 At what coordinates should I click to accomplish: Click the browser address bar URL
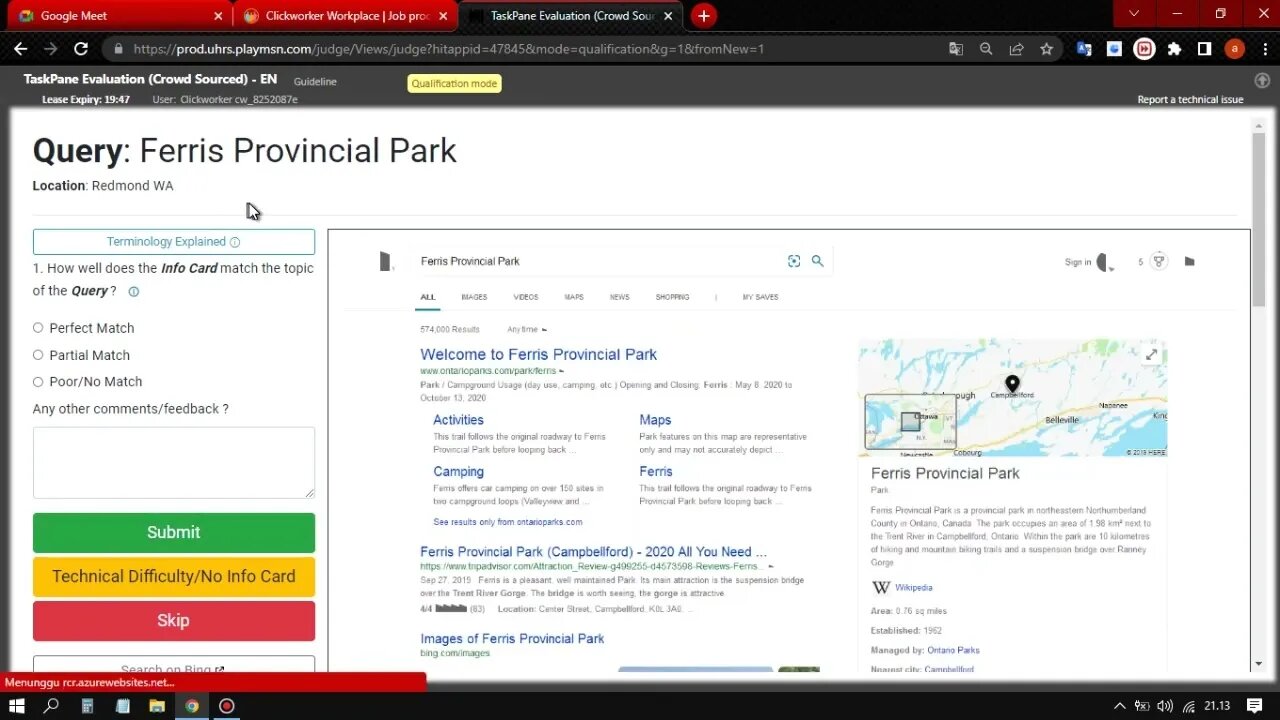click(448, 49)
